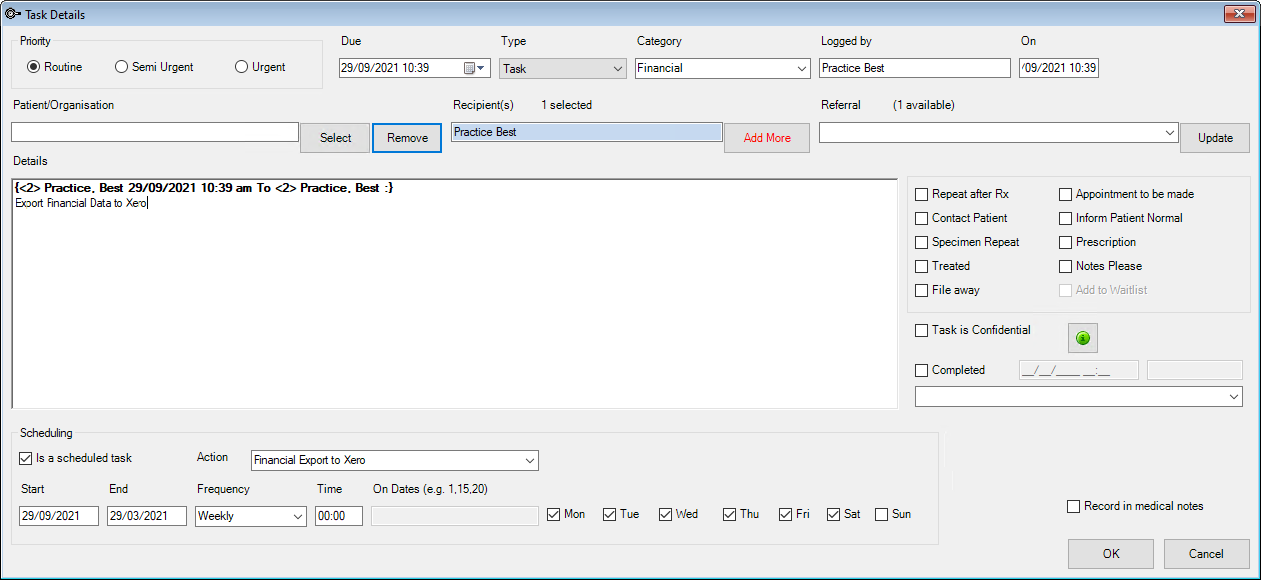Enable Appointment to be made checkbox
The image size is (1261, 580).
point(1066,194)
